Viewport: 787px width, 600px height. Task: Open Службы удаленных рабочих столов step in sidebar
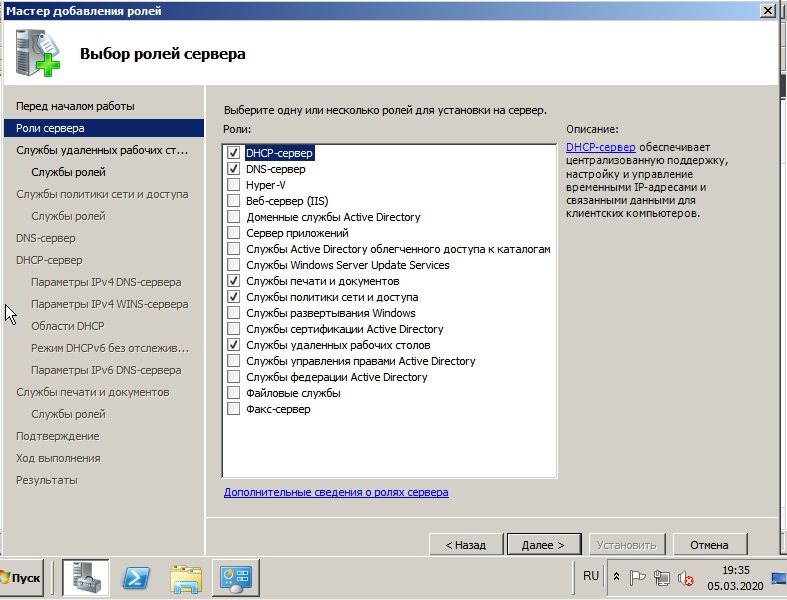click(x=102, y=150)
